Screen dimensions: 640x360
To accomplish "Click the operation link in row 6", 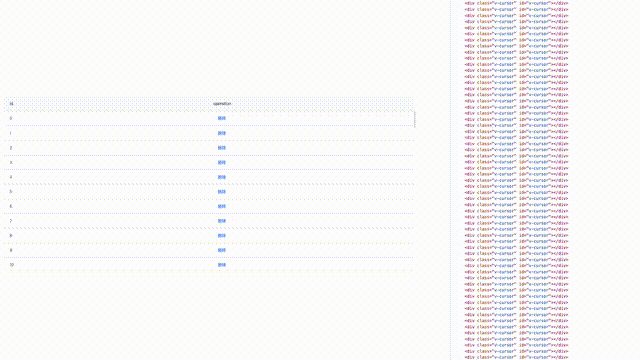I will [x=222, y=207].
